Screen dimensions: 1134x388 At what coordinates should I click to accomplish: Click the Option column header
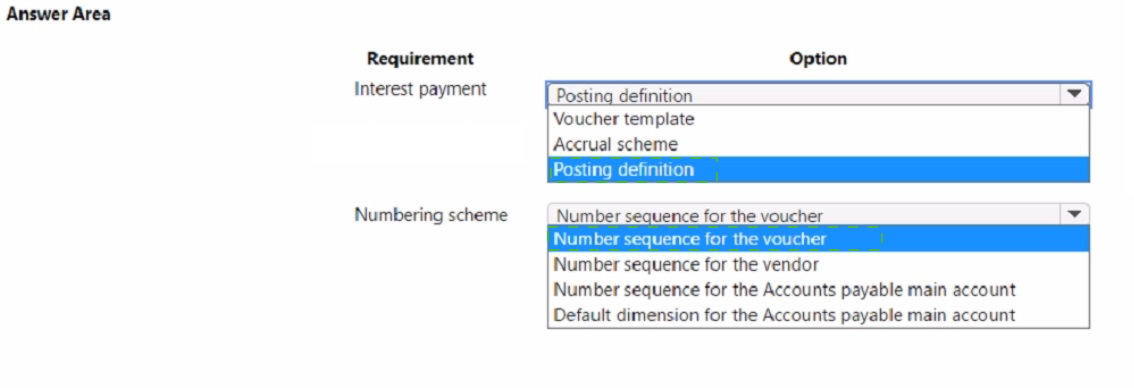click(818, 59)
